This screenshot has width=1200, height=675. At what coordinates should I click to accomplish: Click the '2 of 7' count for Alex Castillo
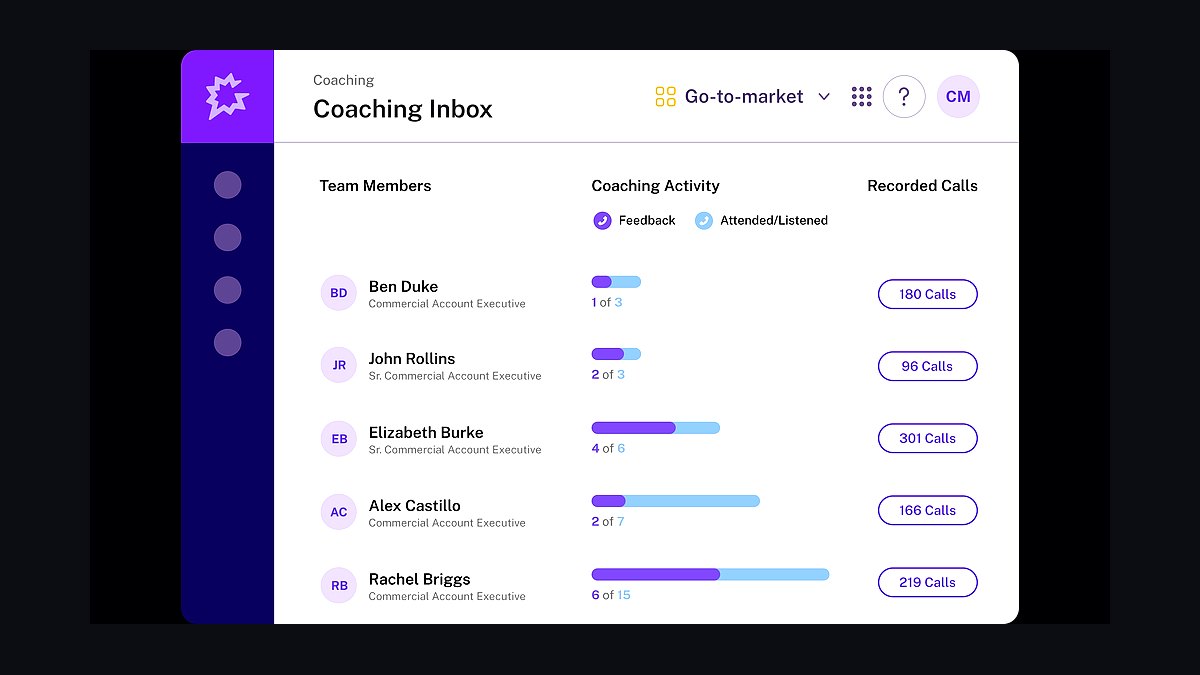point(608,521)
